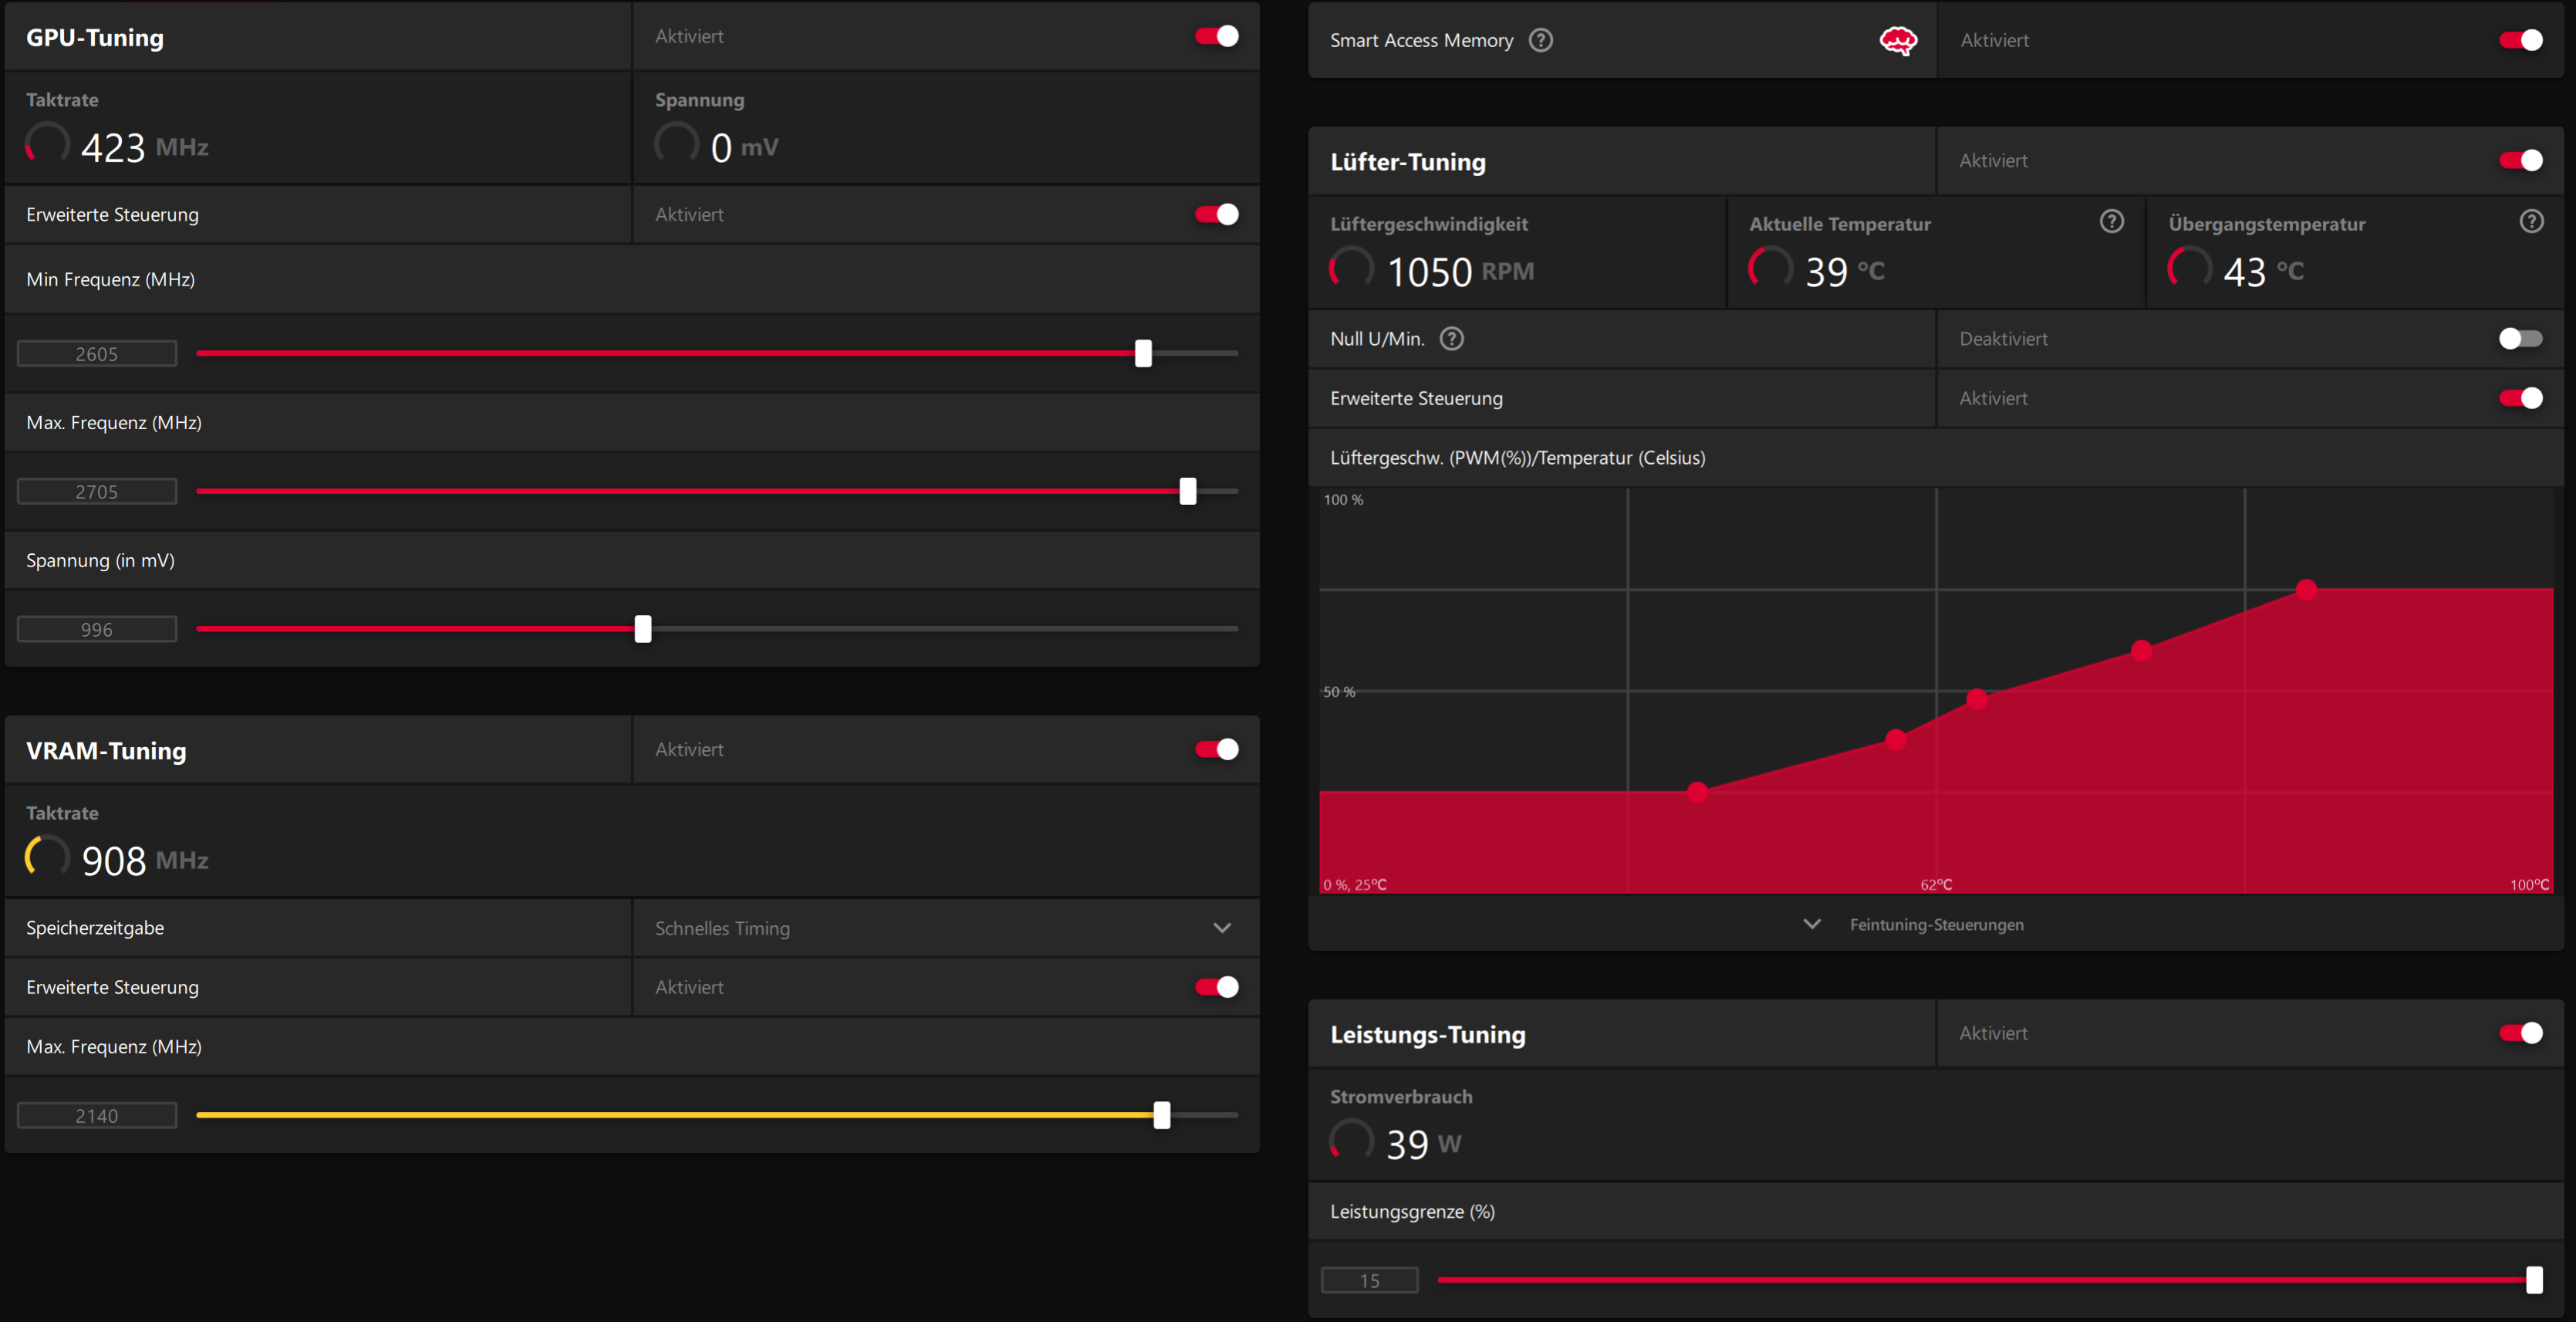This screenshot has height=1322, width=2576.
Task: Click the Feintuning-Steuerungen chevron icon
Action: pyautogui.click(x=1812, y=924)
